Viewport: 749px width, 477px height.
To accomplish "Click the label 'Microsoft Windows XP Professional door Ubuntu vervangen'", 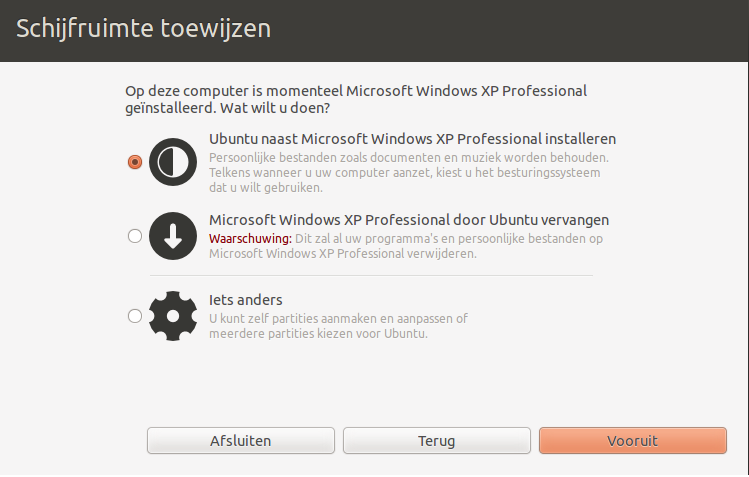I will pos(409,220).
